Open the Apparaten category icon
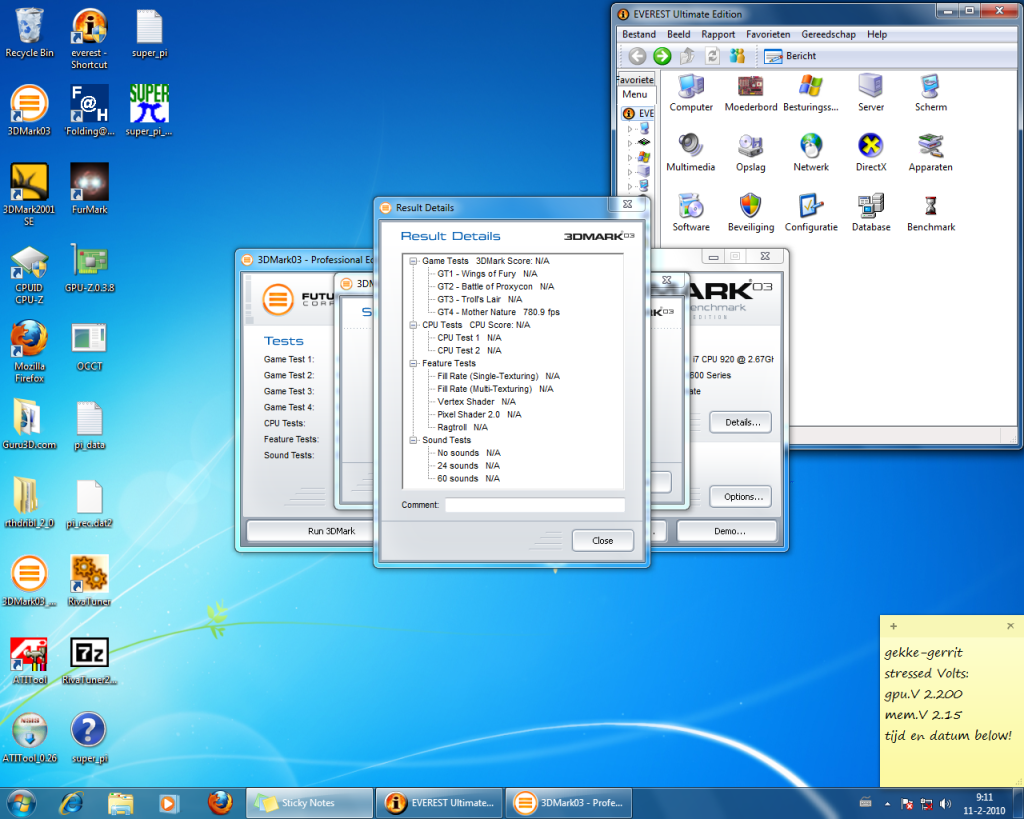The width and height of the screenshot is (1024, 819). point(931,153)
